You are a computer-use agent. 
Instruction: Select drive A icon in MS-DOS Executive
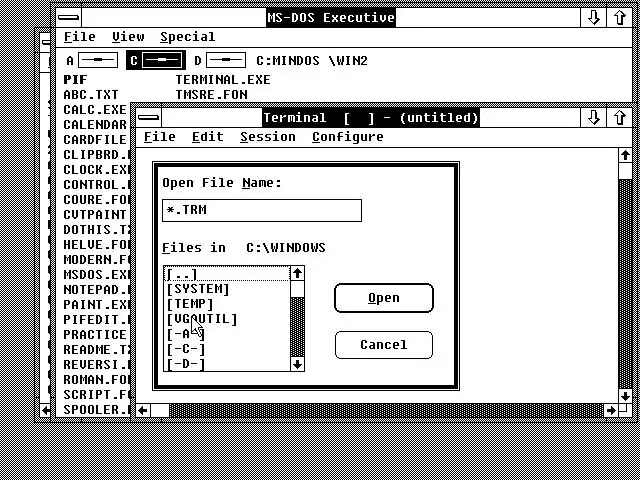98,60
